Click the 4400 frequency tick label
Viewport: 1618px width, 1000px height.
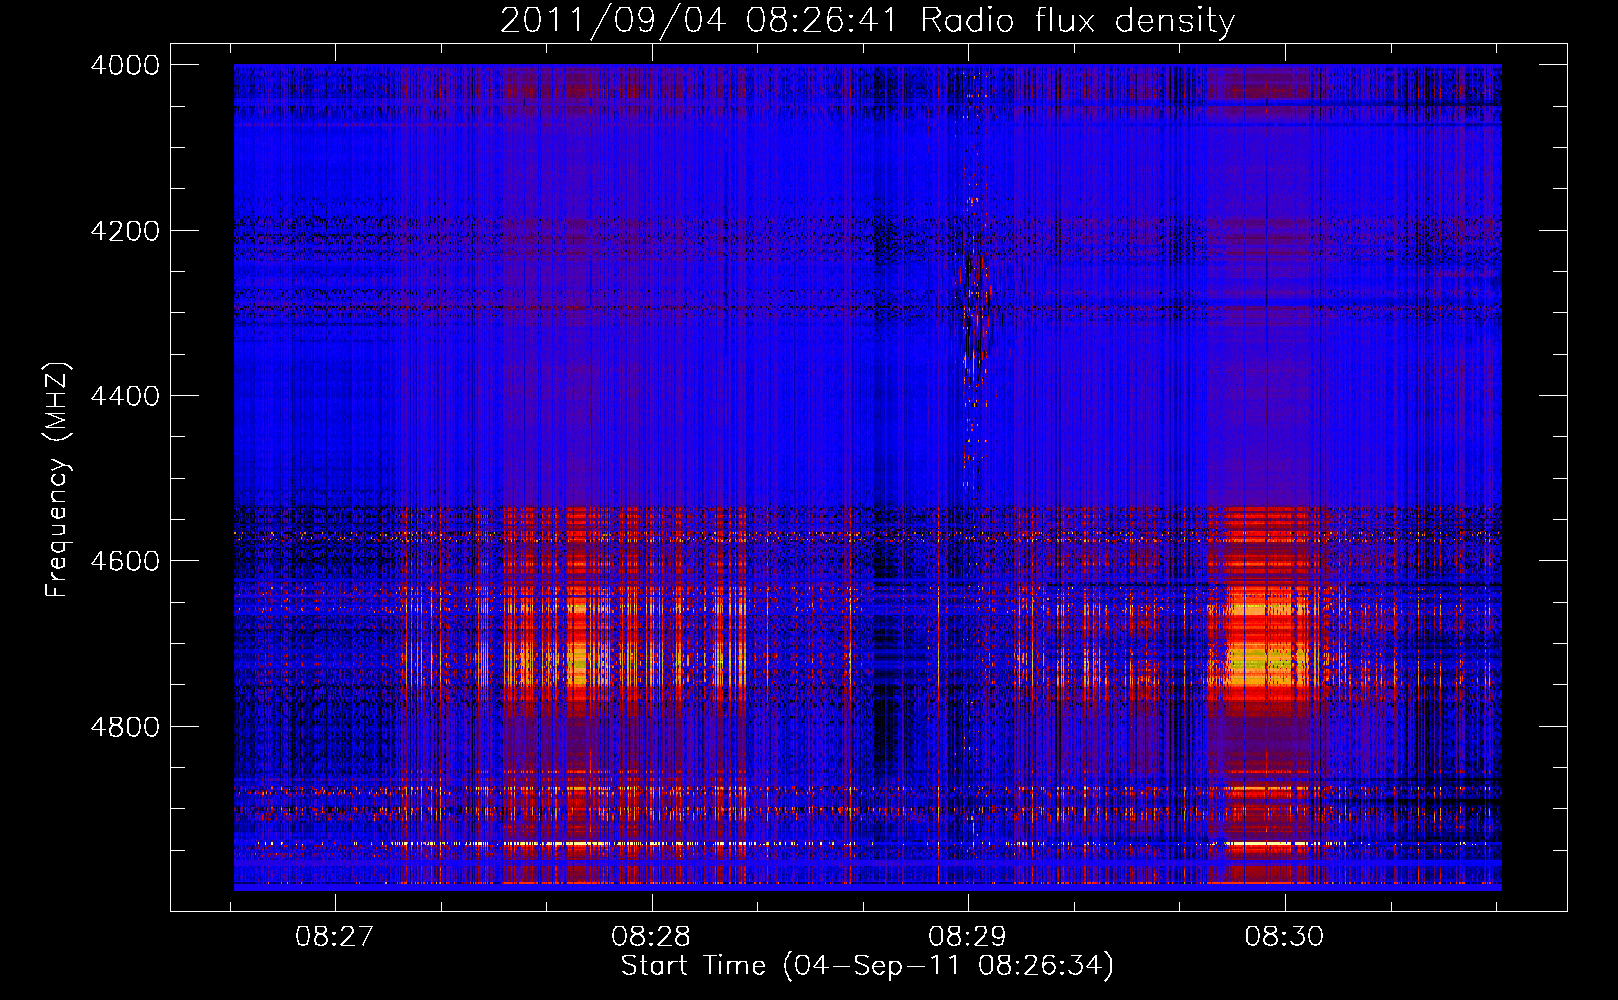click(125, 396)
